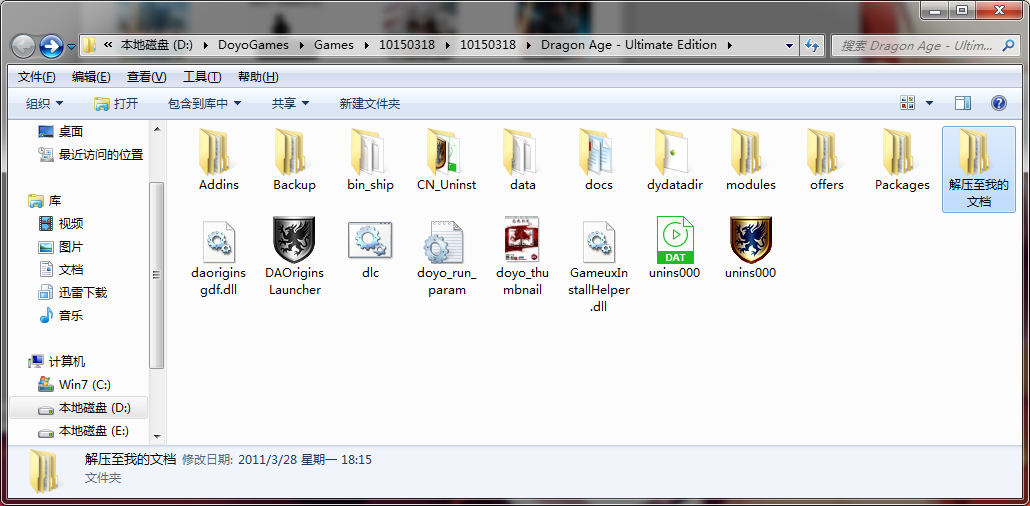Open the address bar history dropdown
The width and height of the screenshot is (1030, 506).
coord(790,46)
